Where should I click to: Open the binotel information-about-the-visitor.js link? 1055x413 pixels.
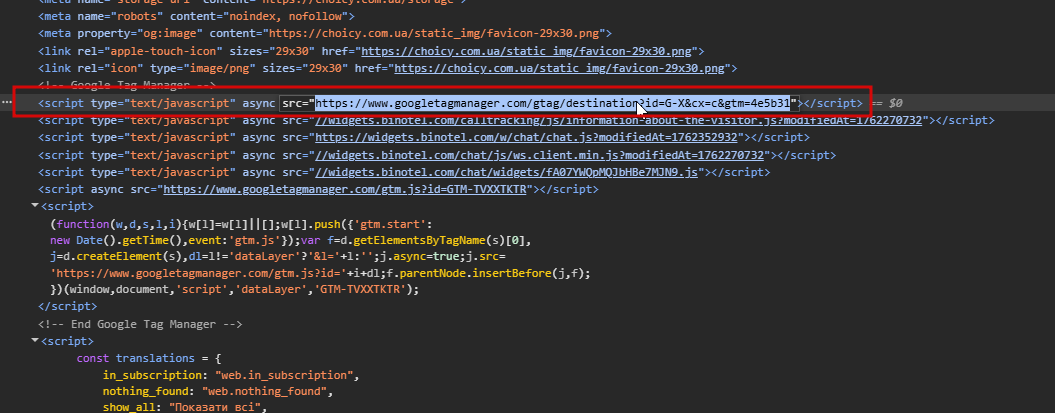[619, 120]
